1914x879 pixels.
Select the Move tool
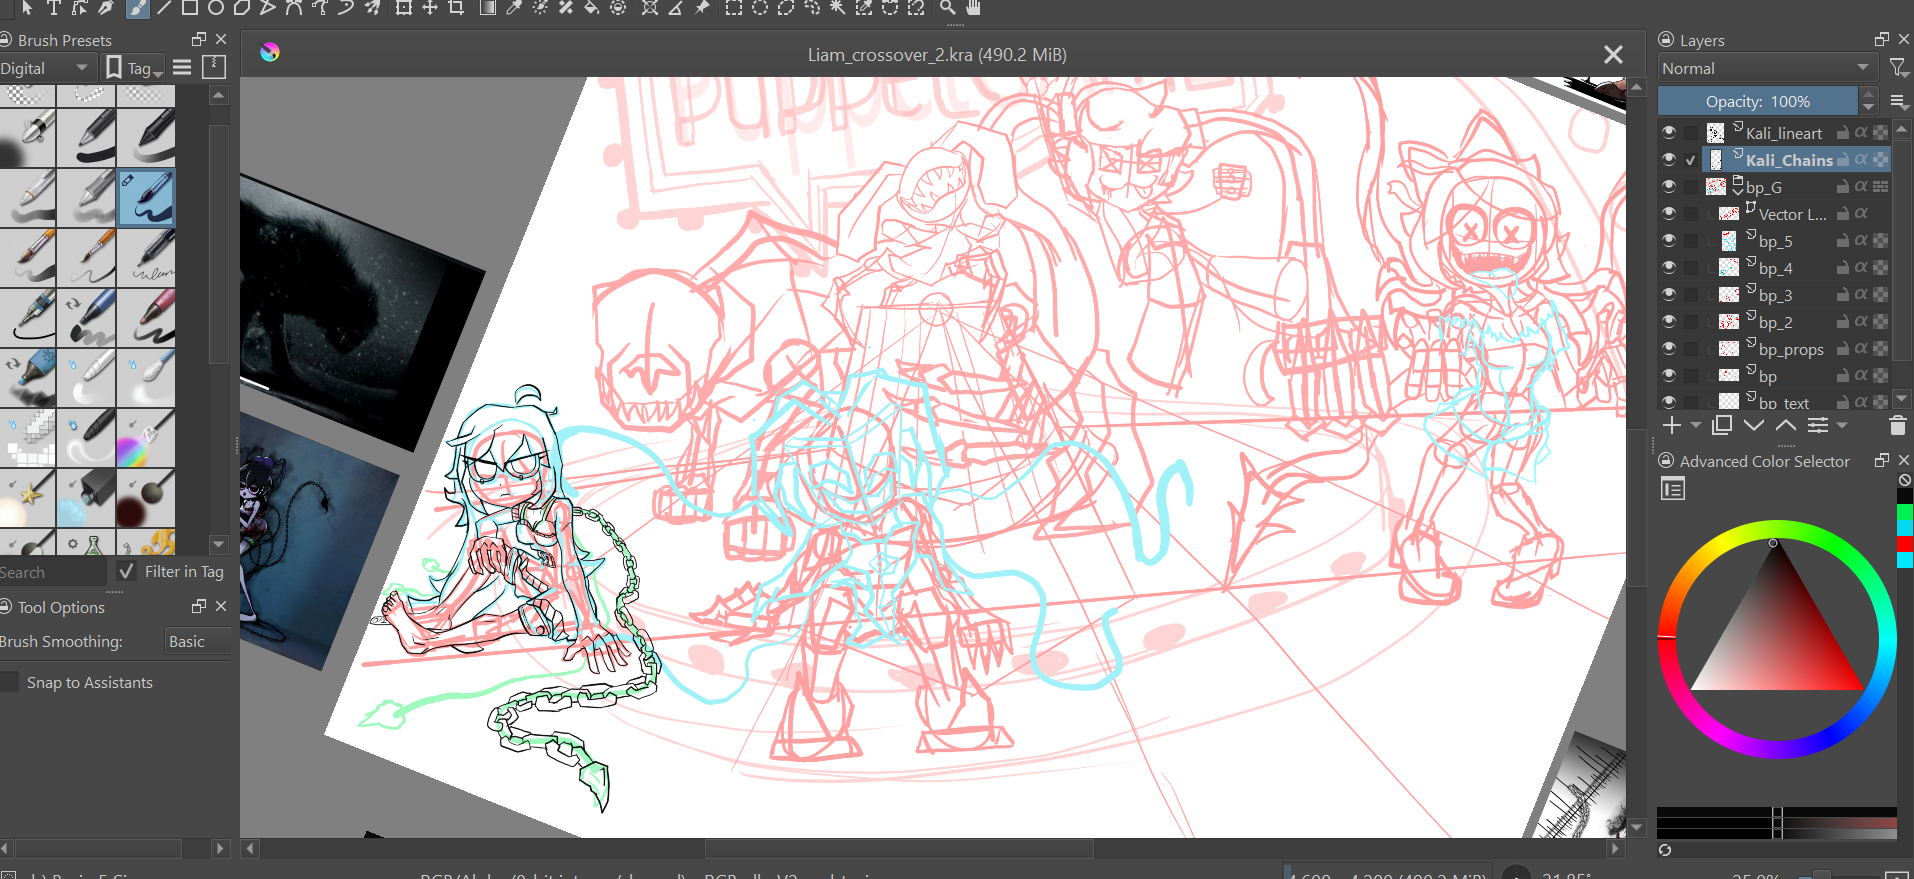click(430, 8)
